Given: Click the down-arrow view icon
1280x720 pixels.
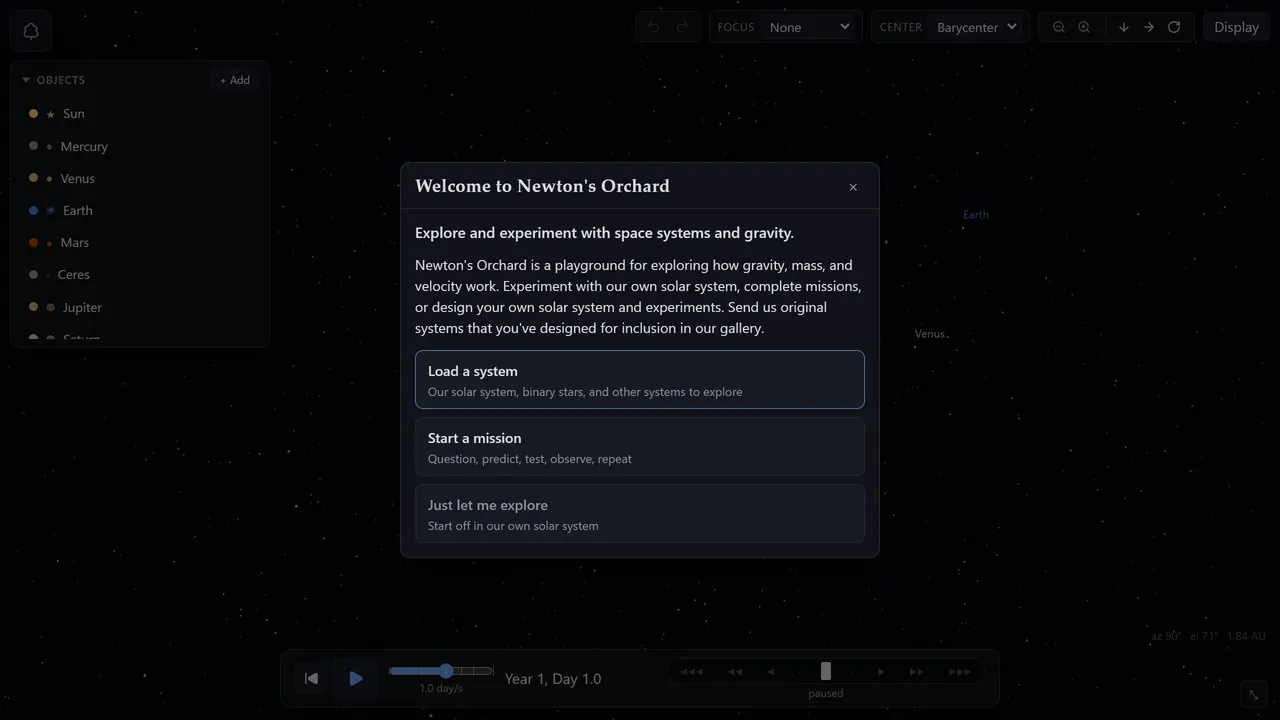Looking at the screenshot, I should click(1124, 27).
